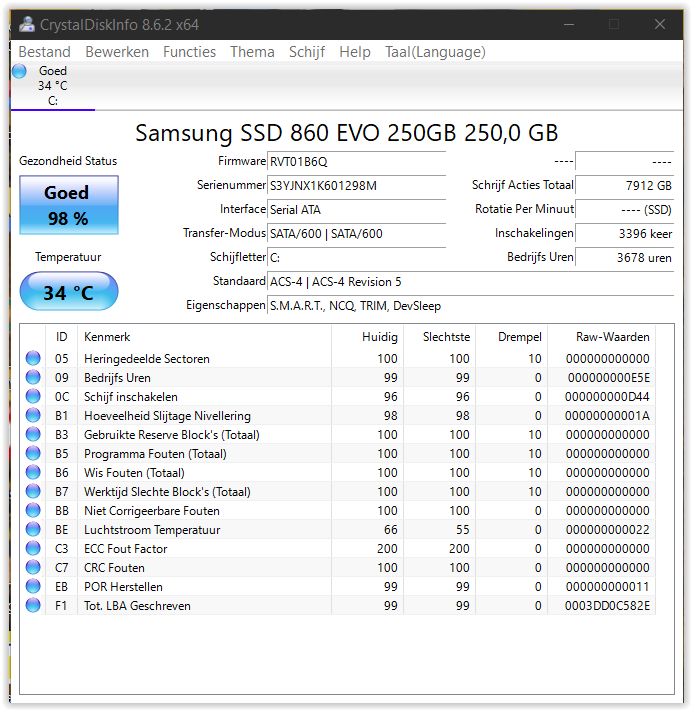The height and width of the screenshot is (711, 692).
Task: Open the Bestand menu
Action: pos(44,52)
